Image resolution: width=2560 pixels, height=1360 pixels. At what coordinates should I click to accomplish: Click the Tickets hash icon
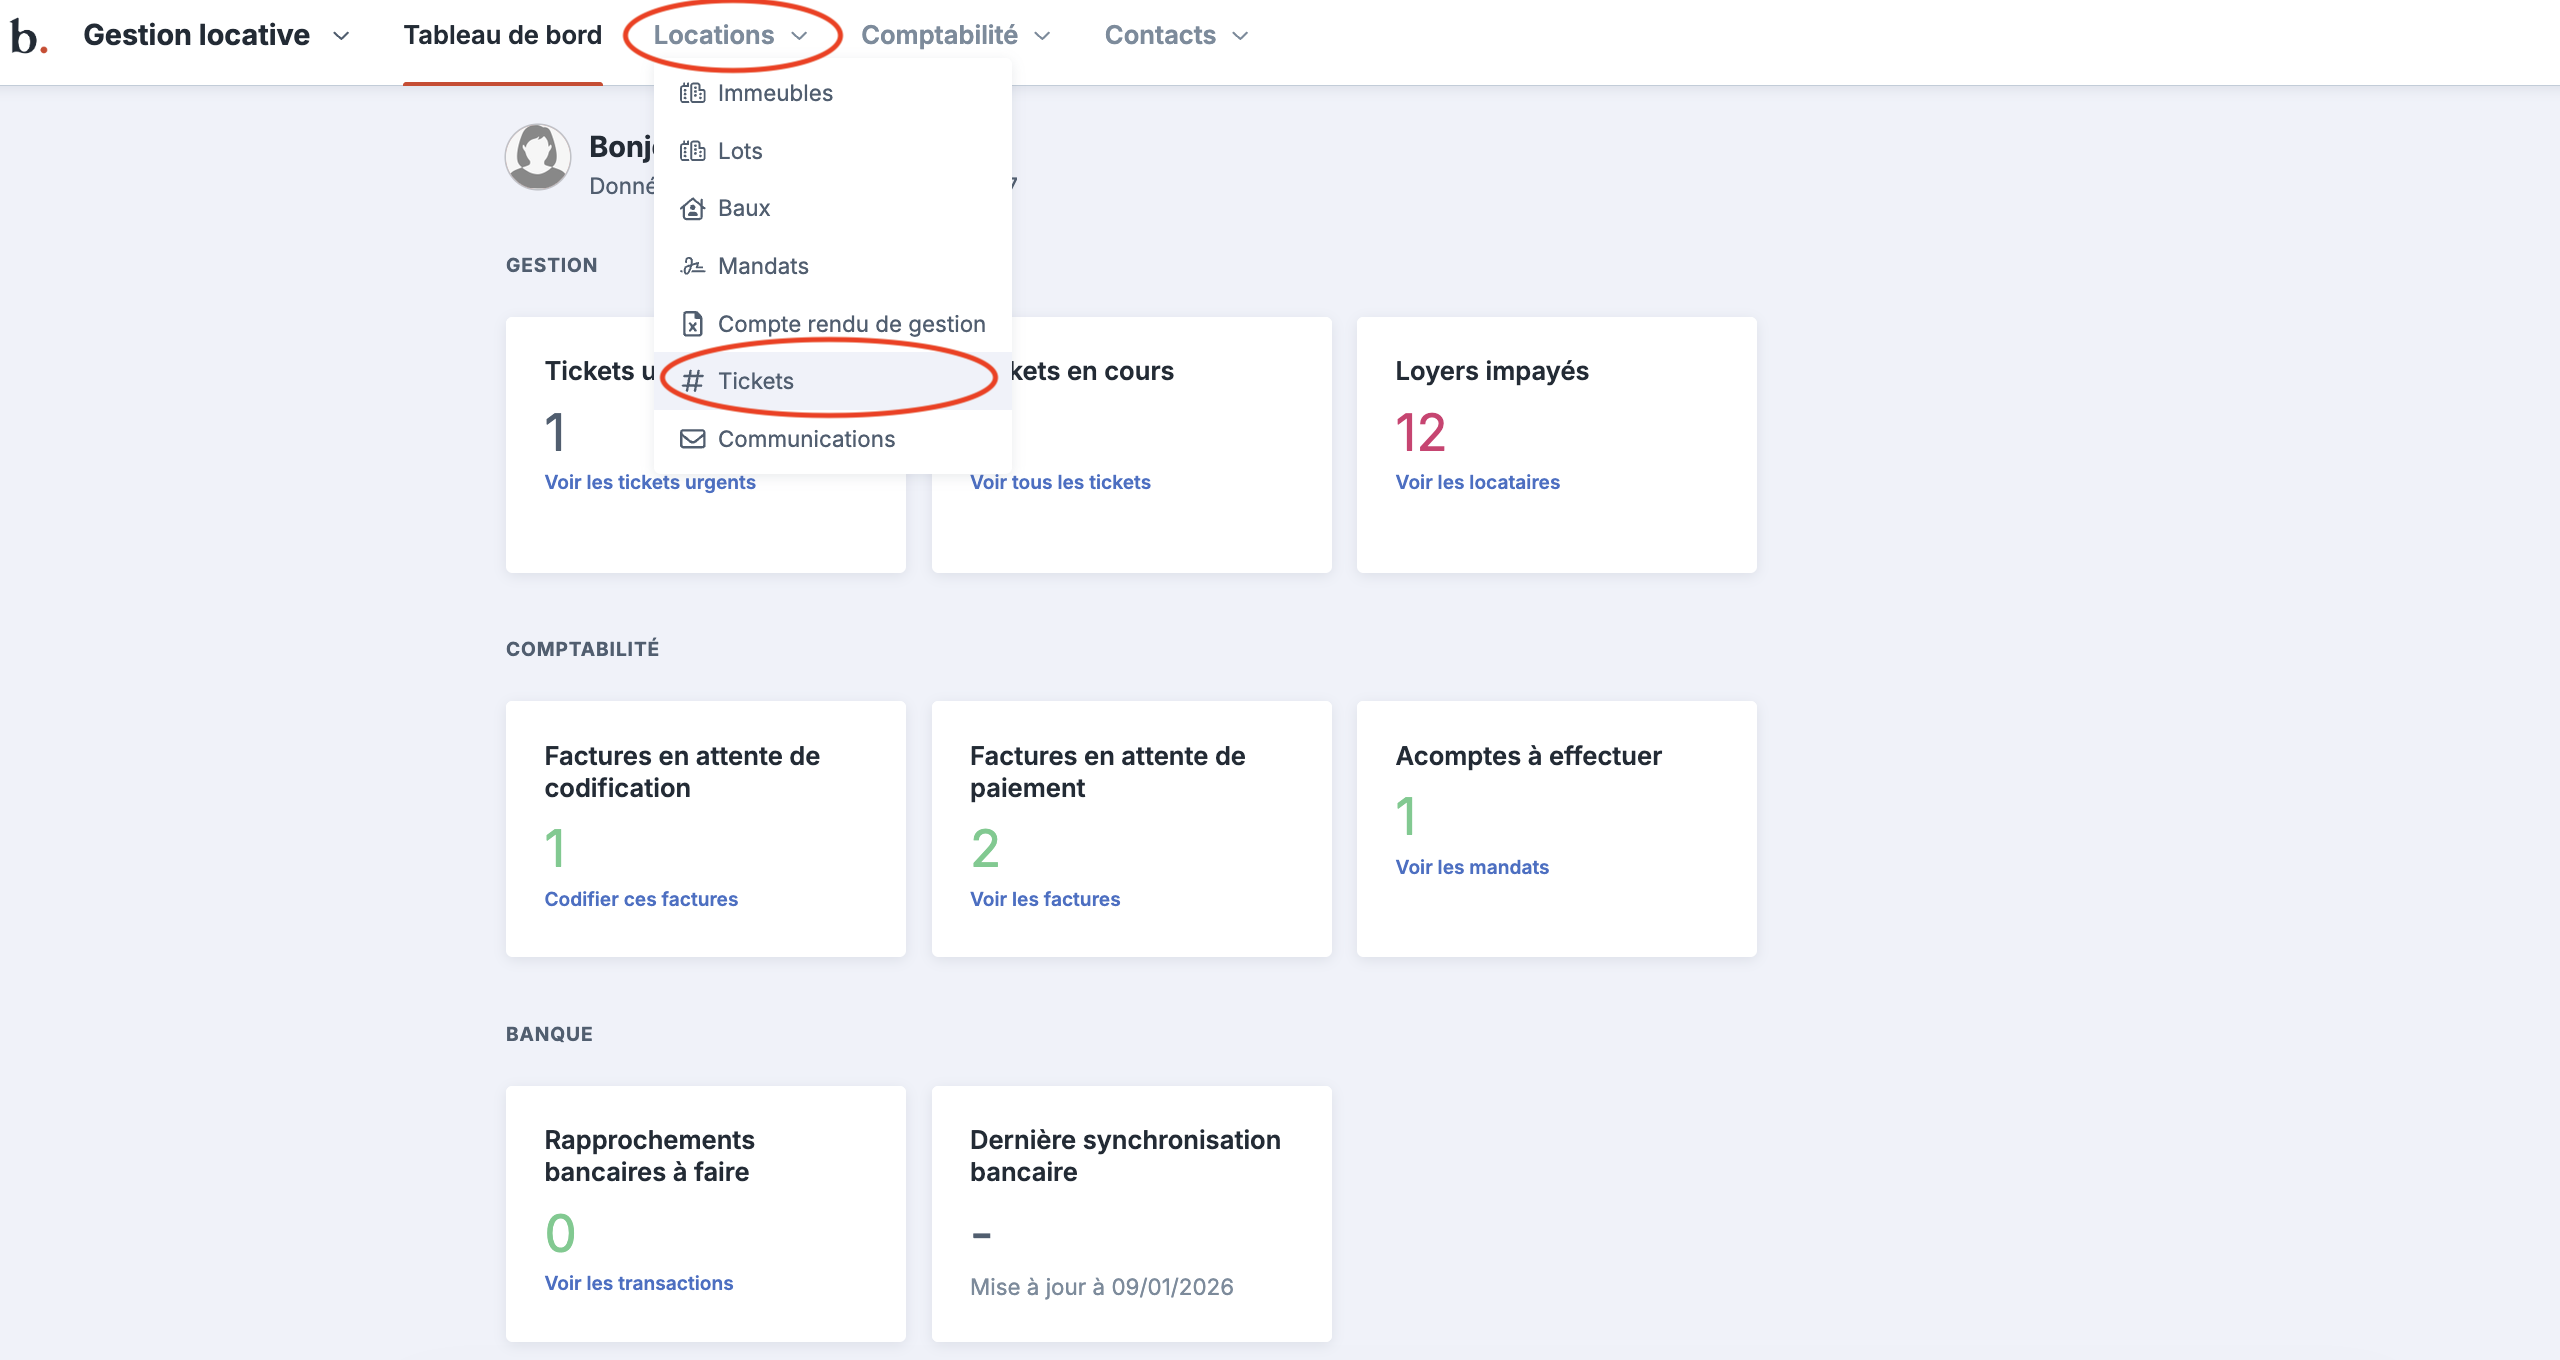[692, 381]
